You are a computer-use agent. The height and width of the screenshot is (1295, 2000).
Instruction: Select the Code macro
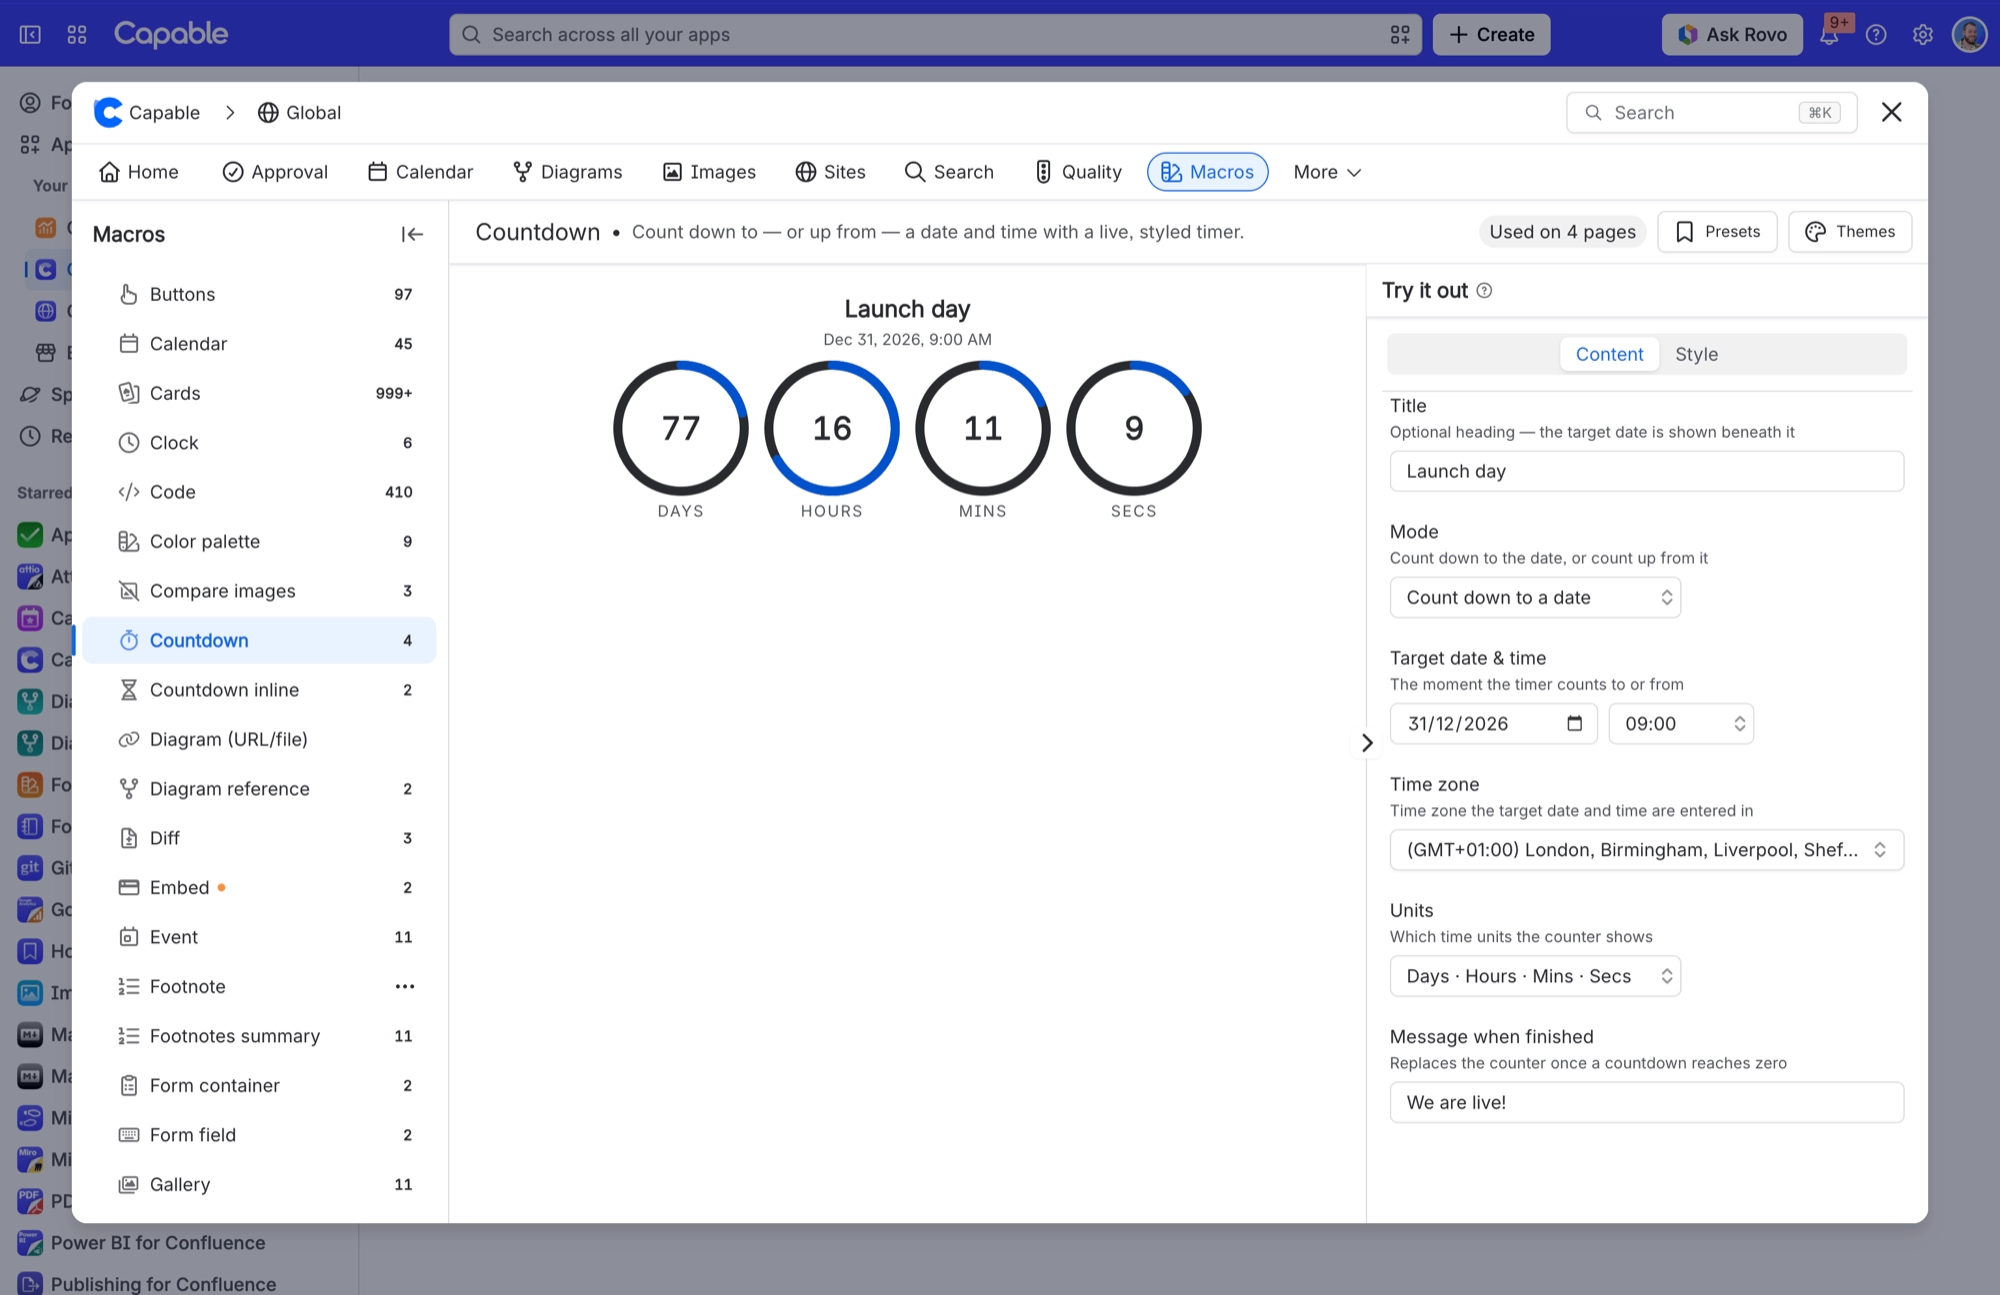(x=259, y=492)
